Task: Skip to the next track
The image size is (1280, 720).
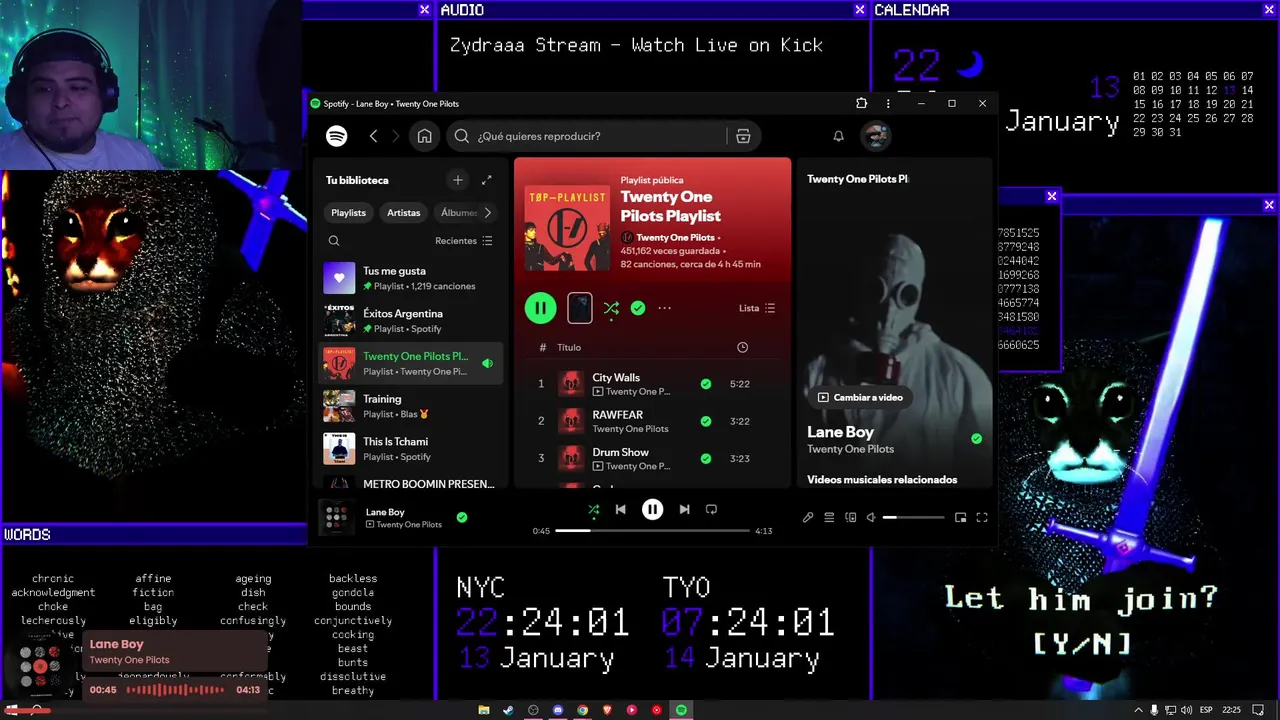Action: pyautogui.click(x=684, y=509)
